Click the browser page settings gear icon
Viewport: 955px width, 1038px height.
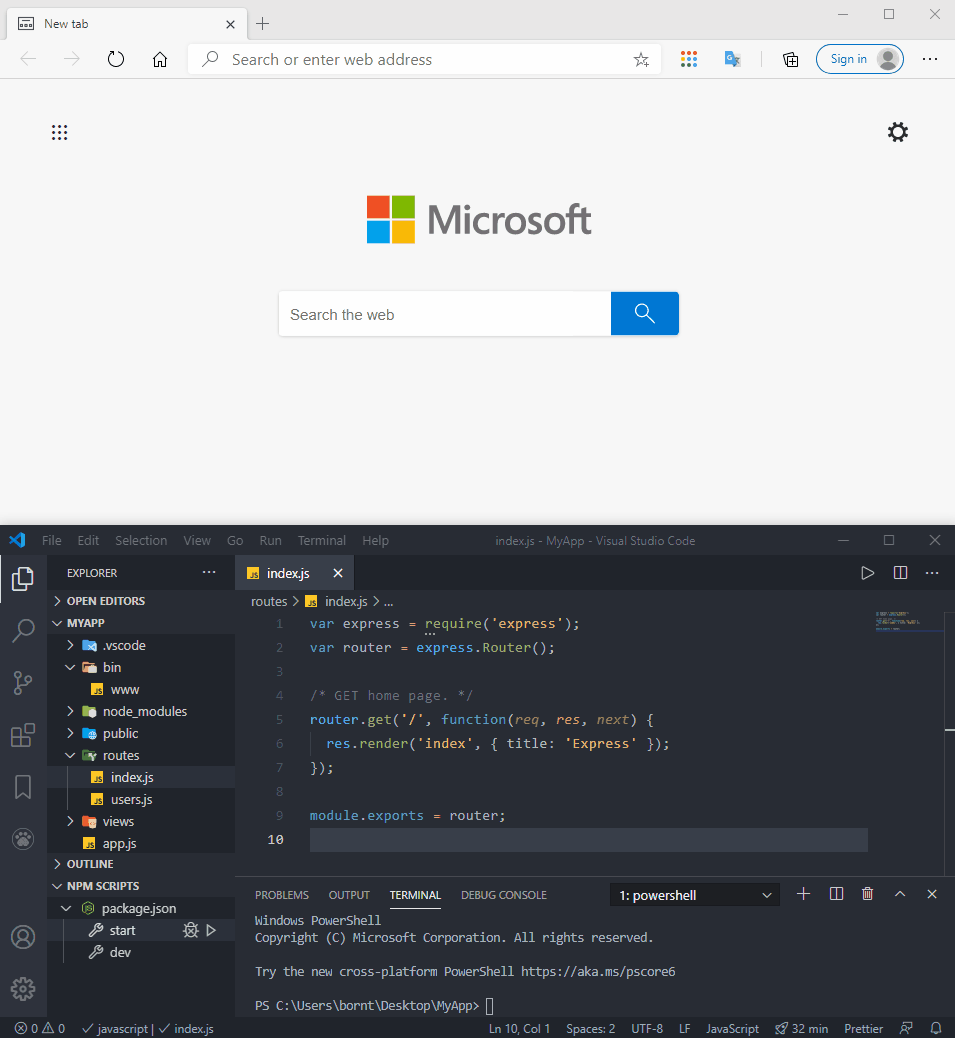point(898,132)
